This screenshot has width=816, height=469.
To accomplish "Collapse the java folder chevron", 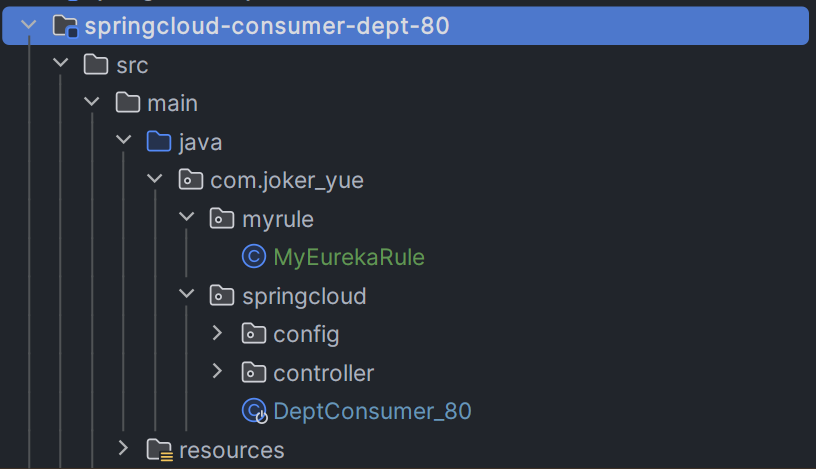I will tap(123, 140).
